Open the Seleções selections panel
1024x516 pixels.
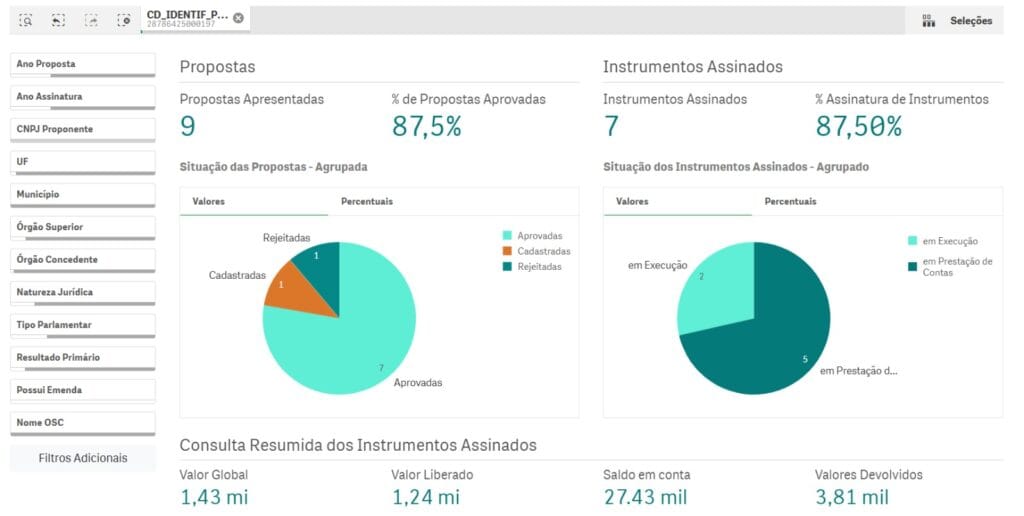coord(957,20)
